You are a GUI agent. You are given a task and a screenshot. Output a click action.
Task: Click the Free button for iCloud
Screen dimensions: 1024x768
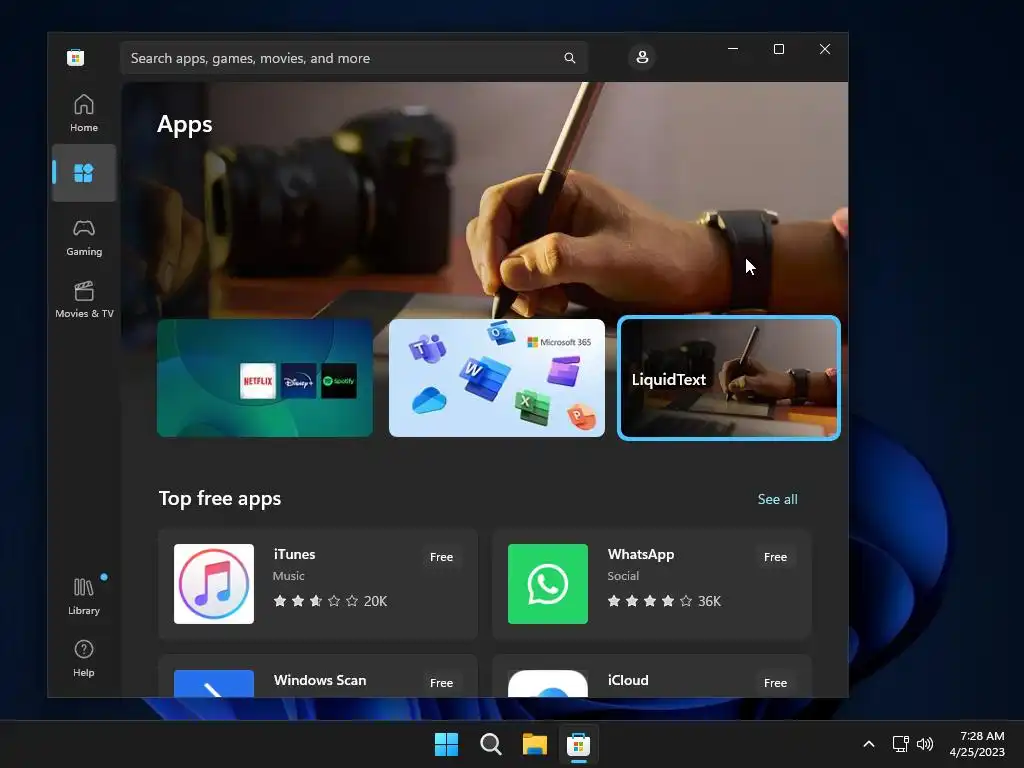point(775,682)
